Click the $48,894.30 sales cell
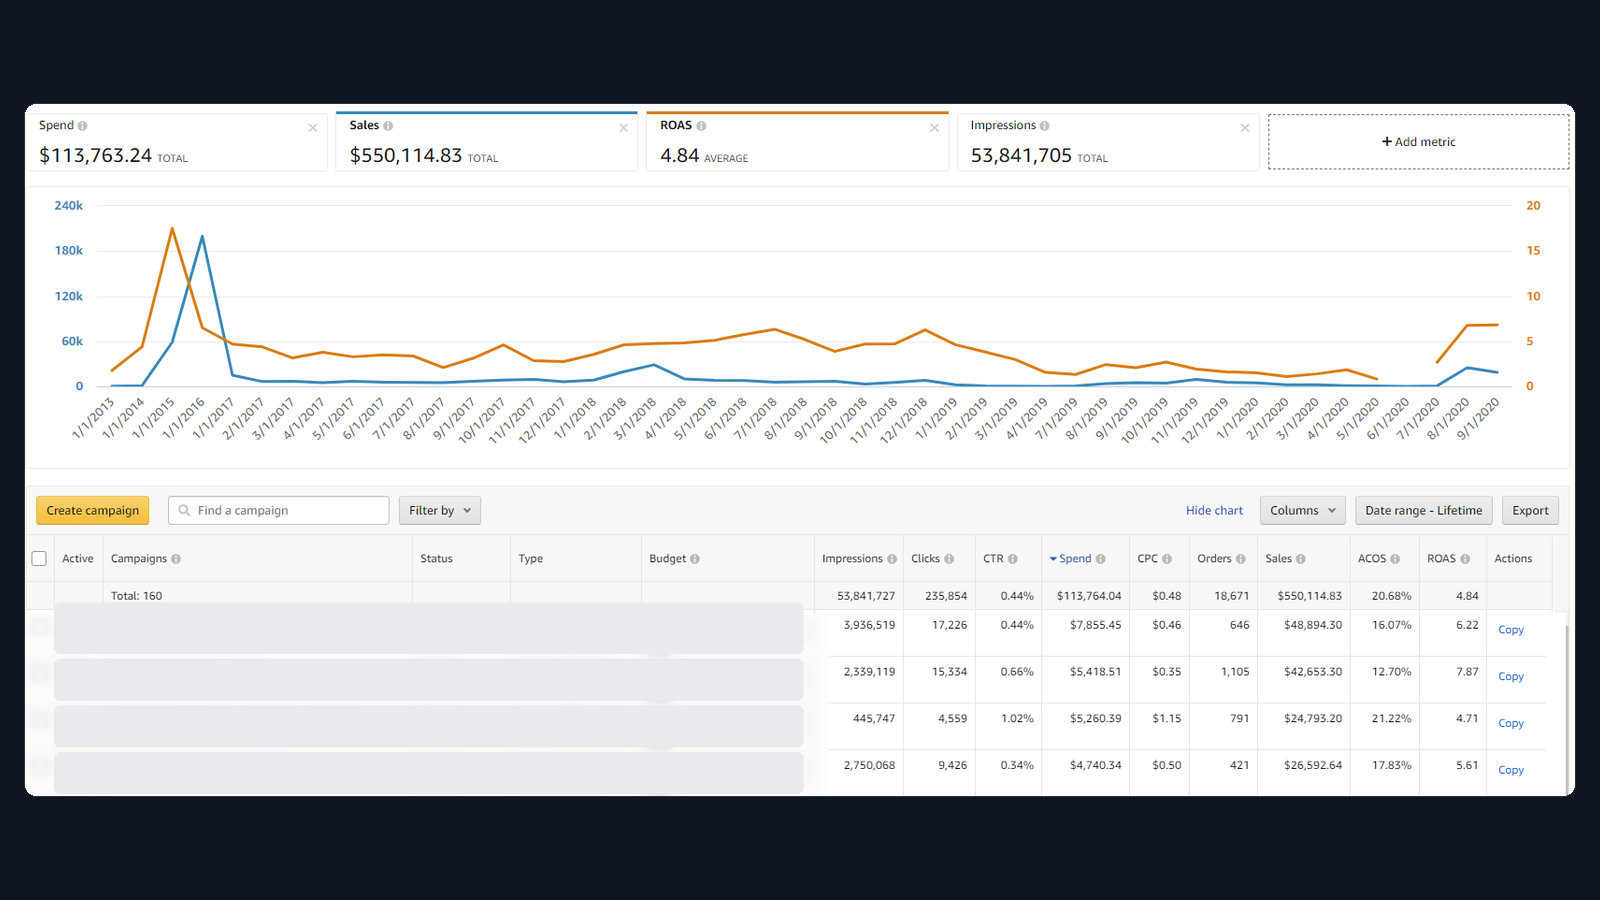This screenshot has width=1600, height=900. (1313, 625)
